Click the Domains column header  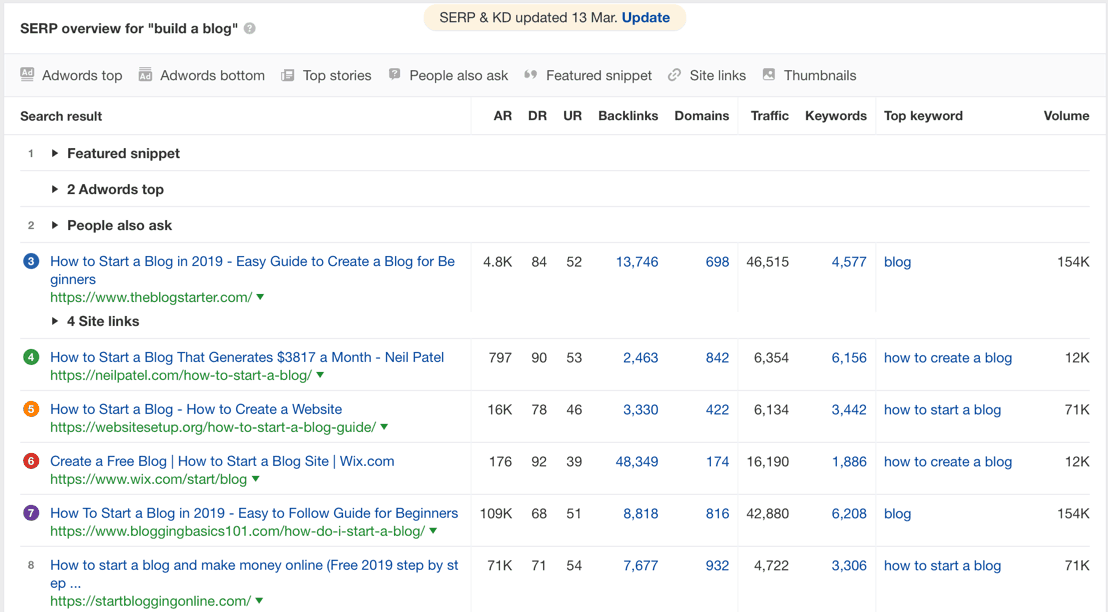coord(702,116)
